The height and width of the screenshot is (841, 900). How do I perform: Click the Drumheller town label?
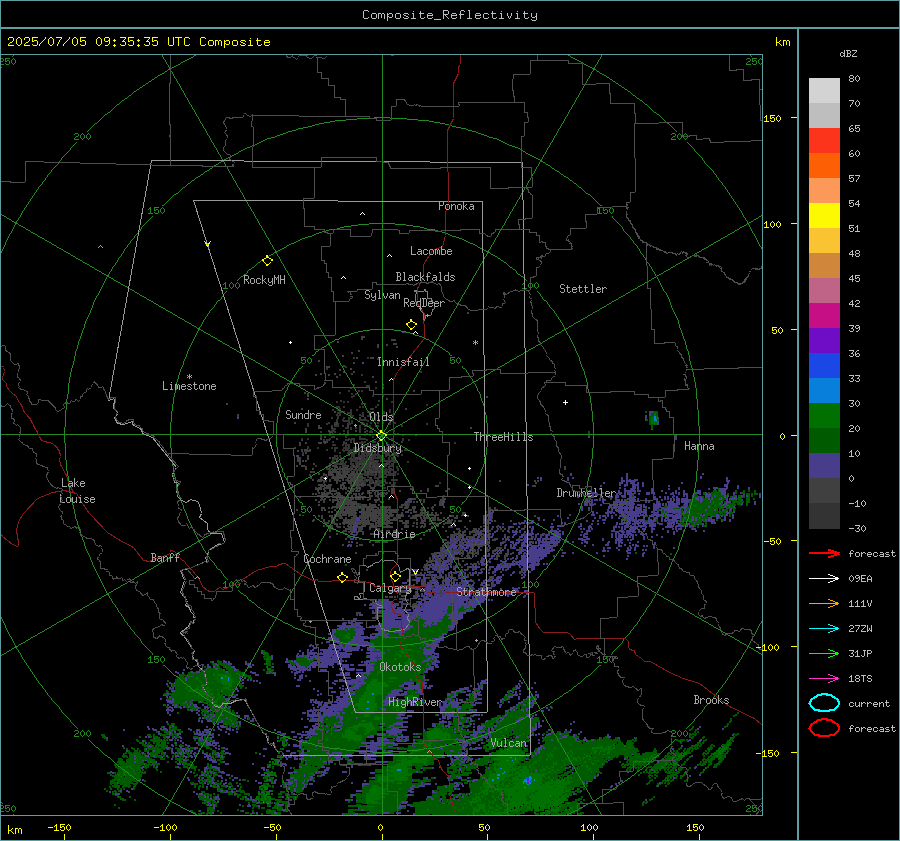(x=586, y=493)
